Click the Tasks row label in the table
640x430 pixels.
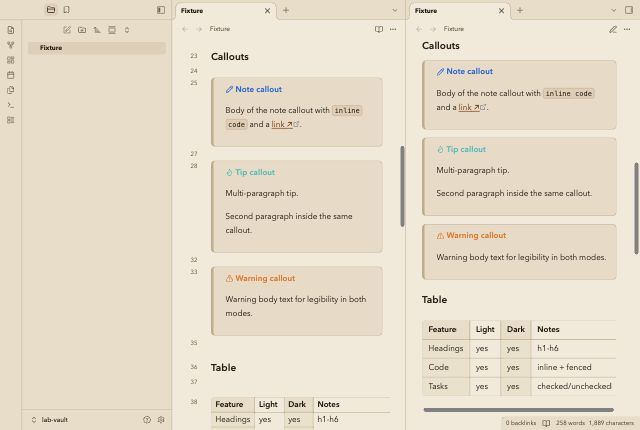438,386
